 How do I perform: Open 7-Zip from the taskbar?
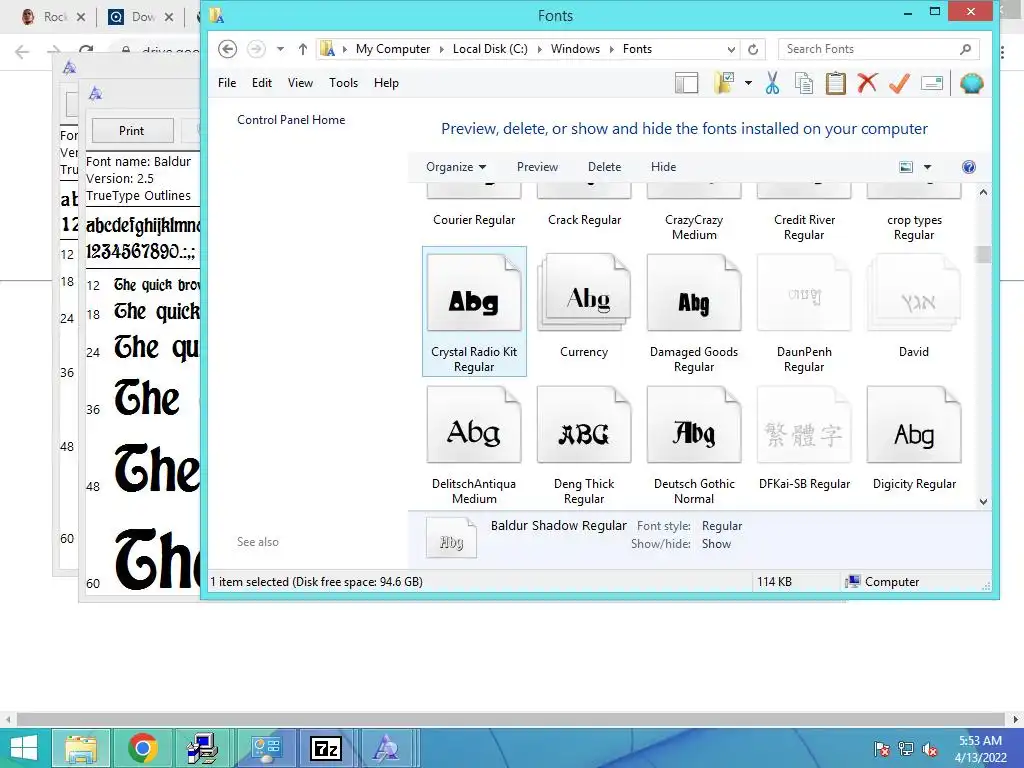pyautogui.click(x=325, y=748)
